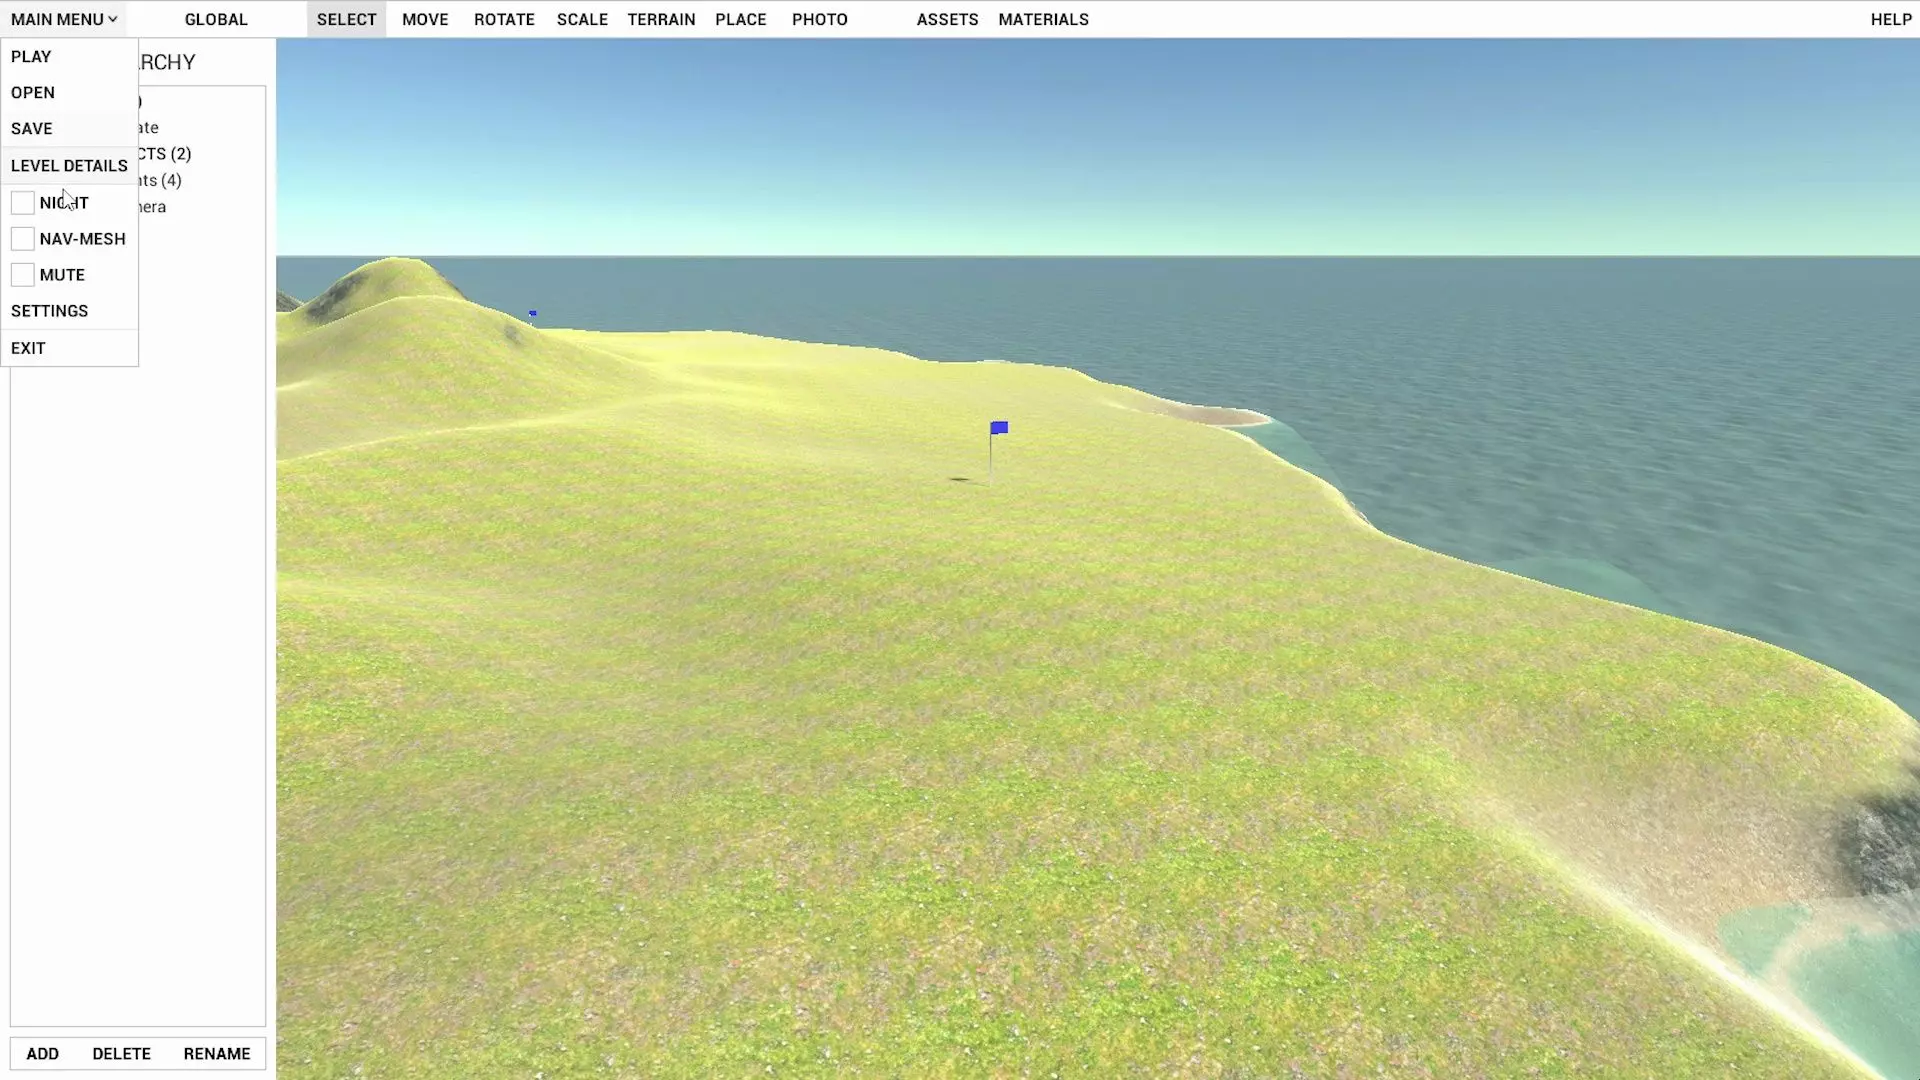Viewport: 1920px width, 1080px height.
Task: Click the Rename button
Action: 217,1054
